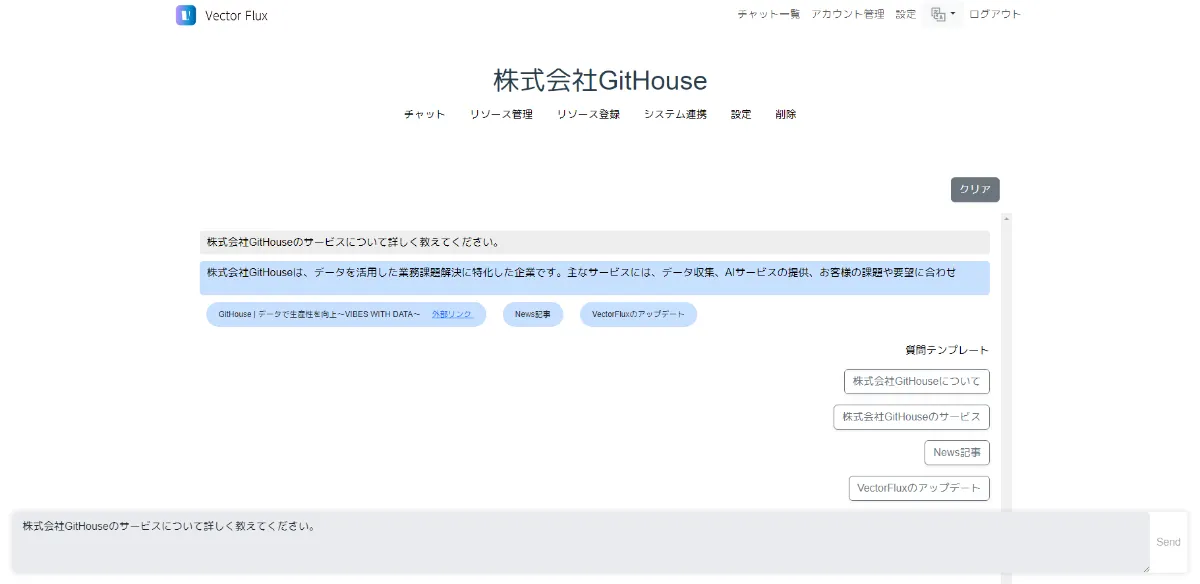1200x584 pixels.
Task: Open チャット一覧 in top navigation
Action: point(768,14)
